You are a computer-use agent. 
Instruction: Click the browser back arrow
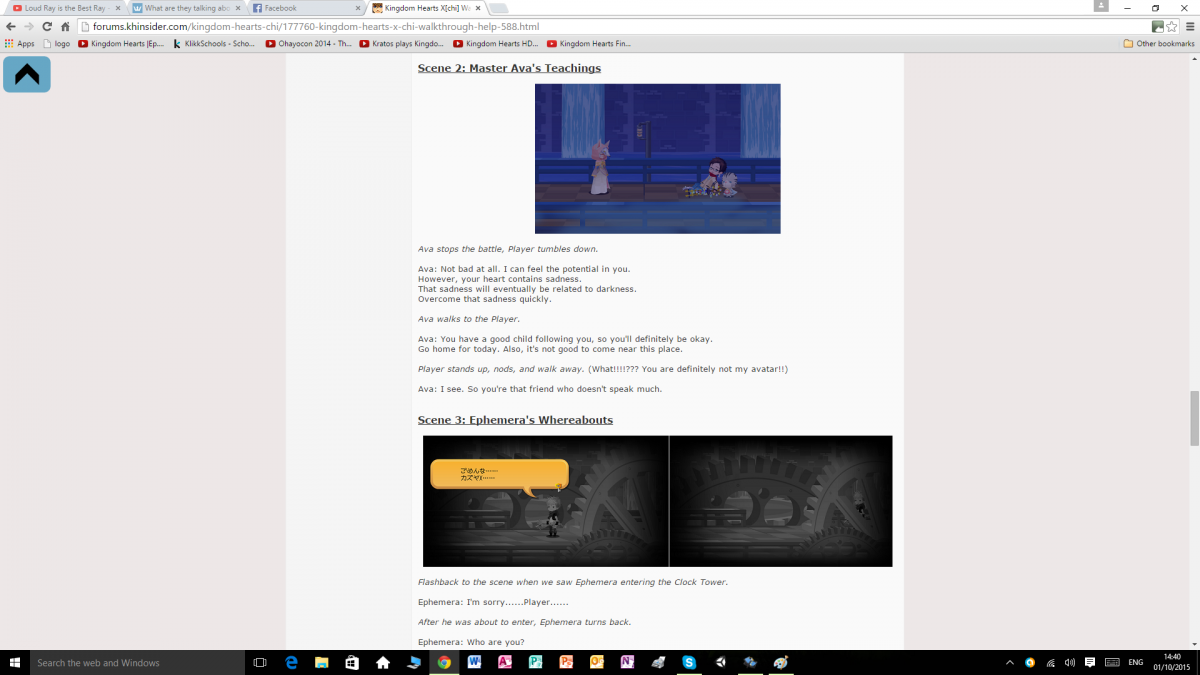click(10, 27)
